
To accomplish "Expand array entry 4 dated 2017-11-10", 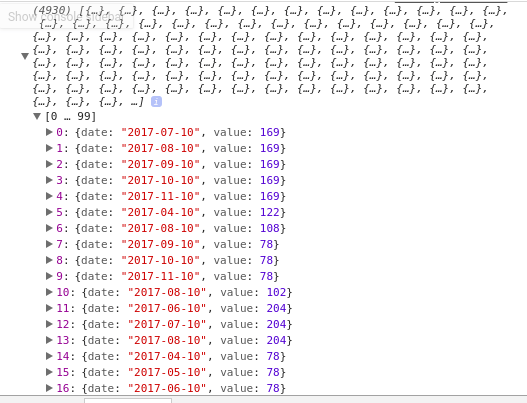I will 49,196.
